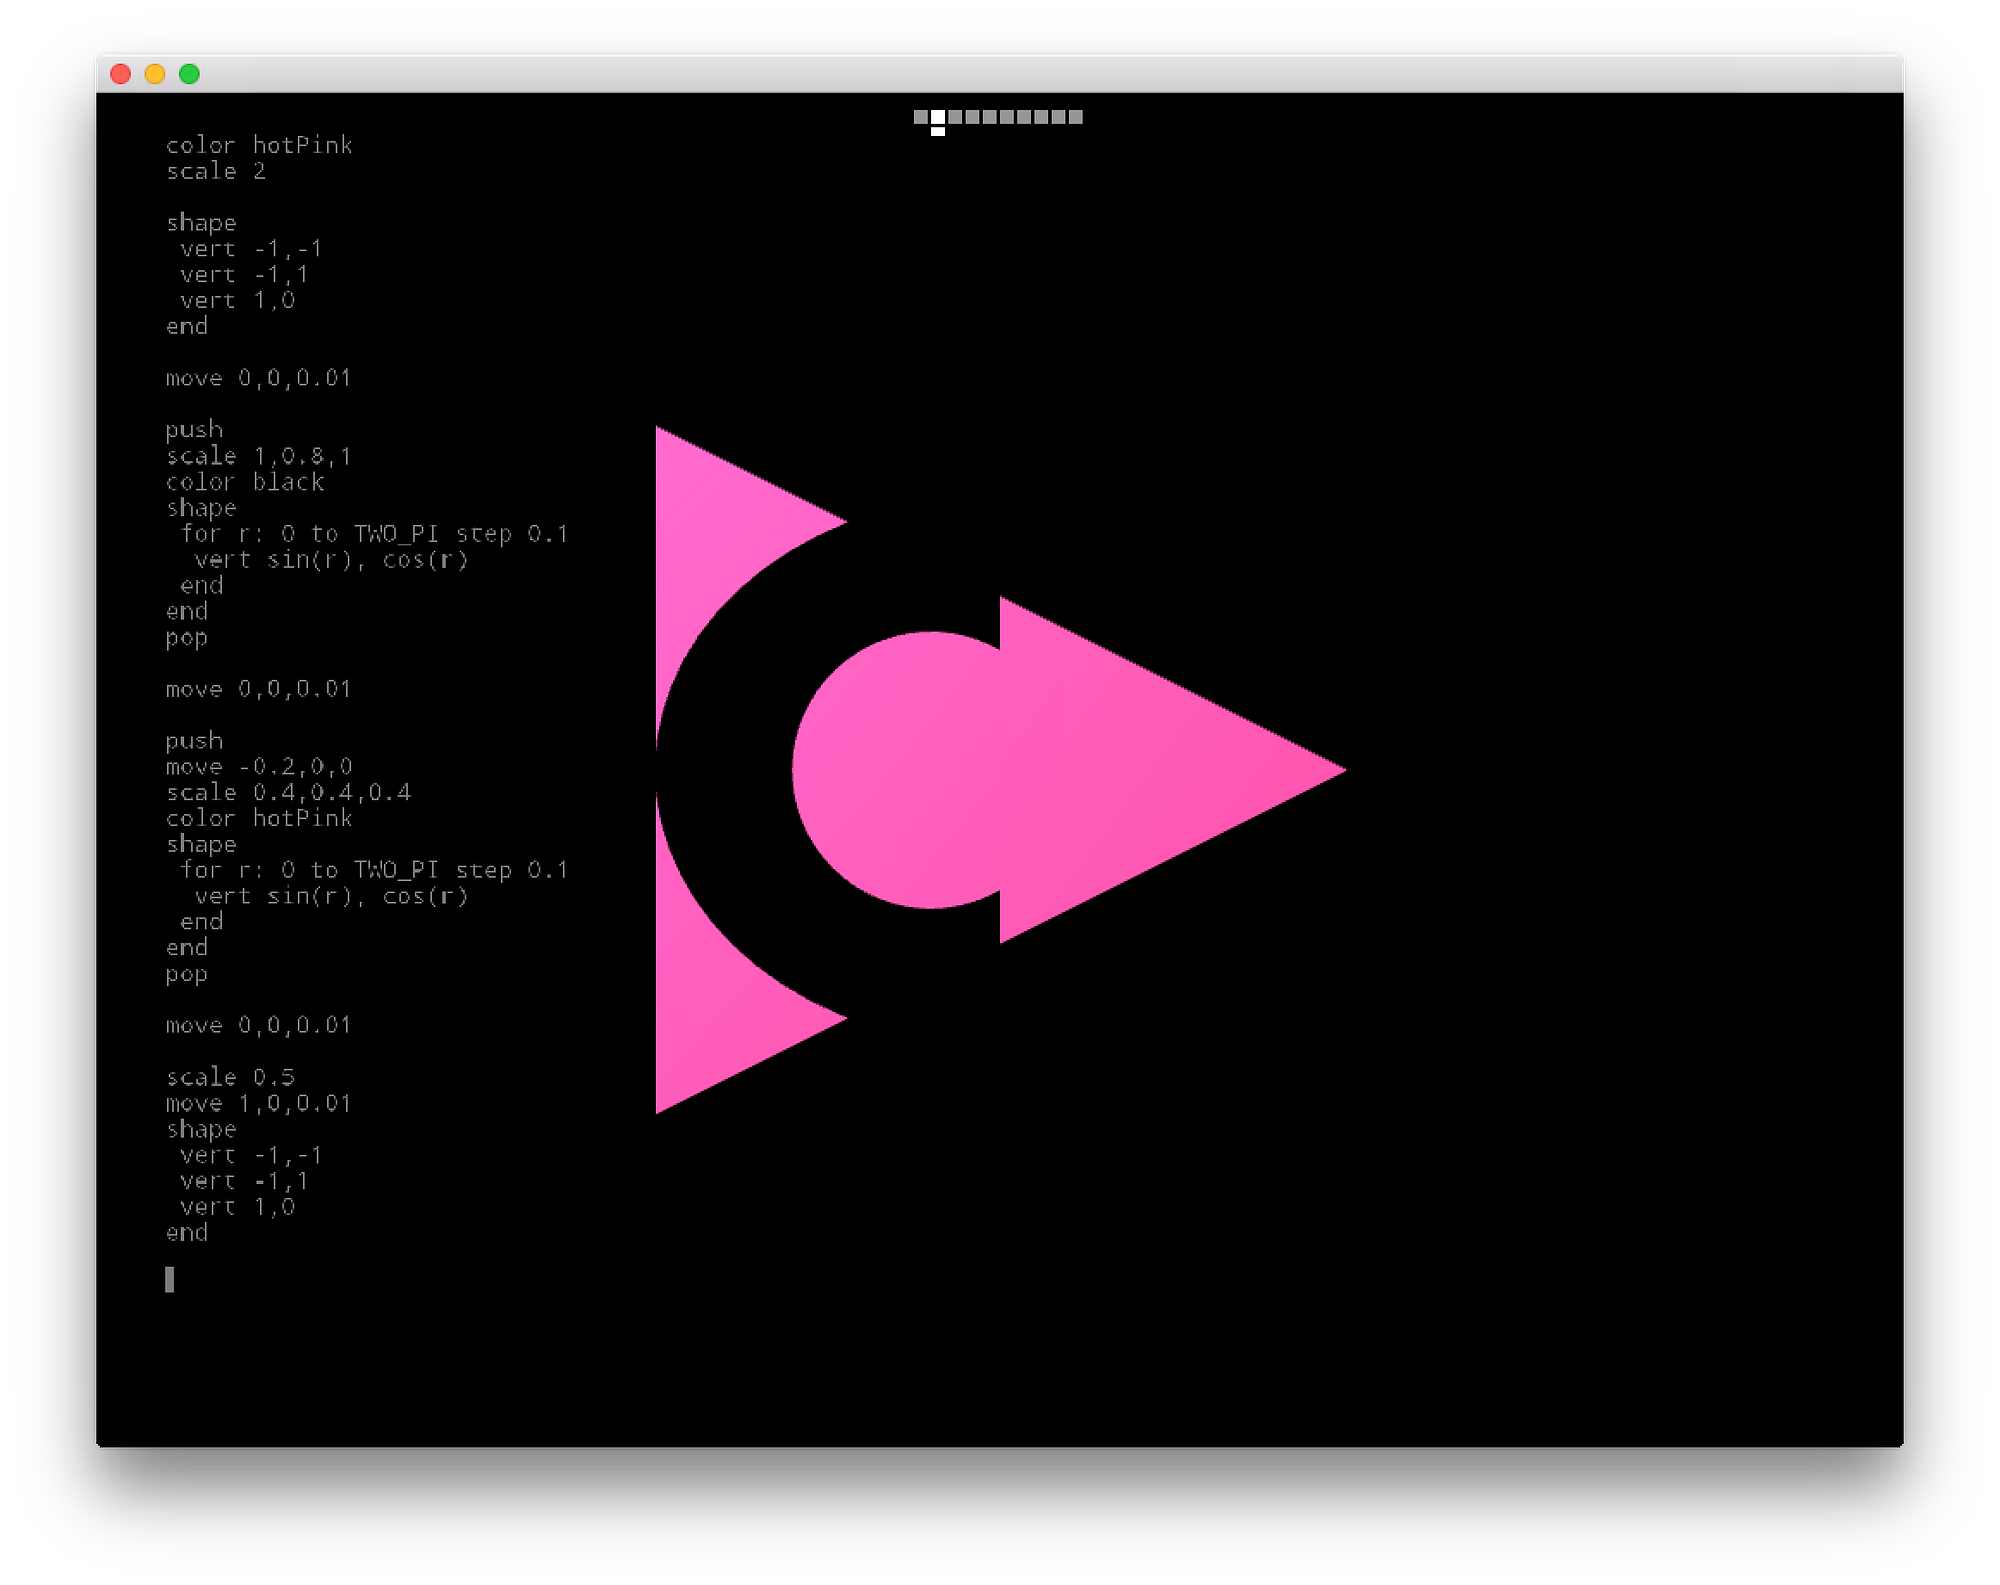Select the first program slot square
Screen dimensions: 2000x1585
pos(920,117)
